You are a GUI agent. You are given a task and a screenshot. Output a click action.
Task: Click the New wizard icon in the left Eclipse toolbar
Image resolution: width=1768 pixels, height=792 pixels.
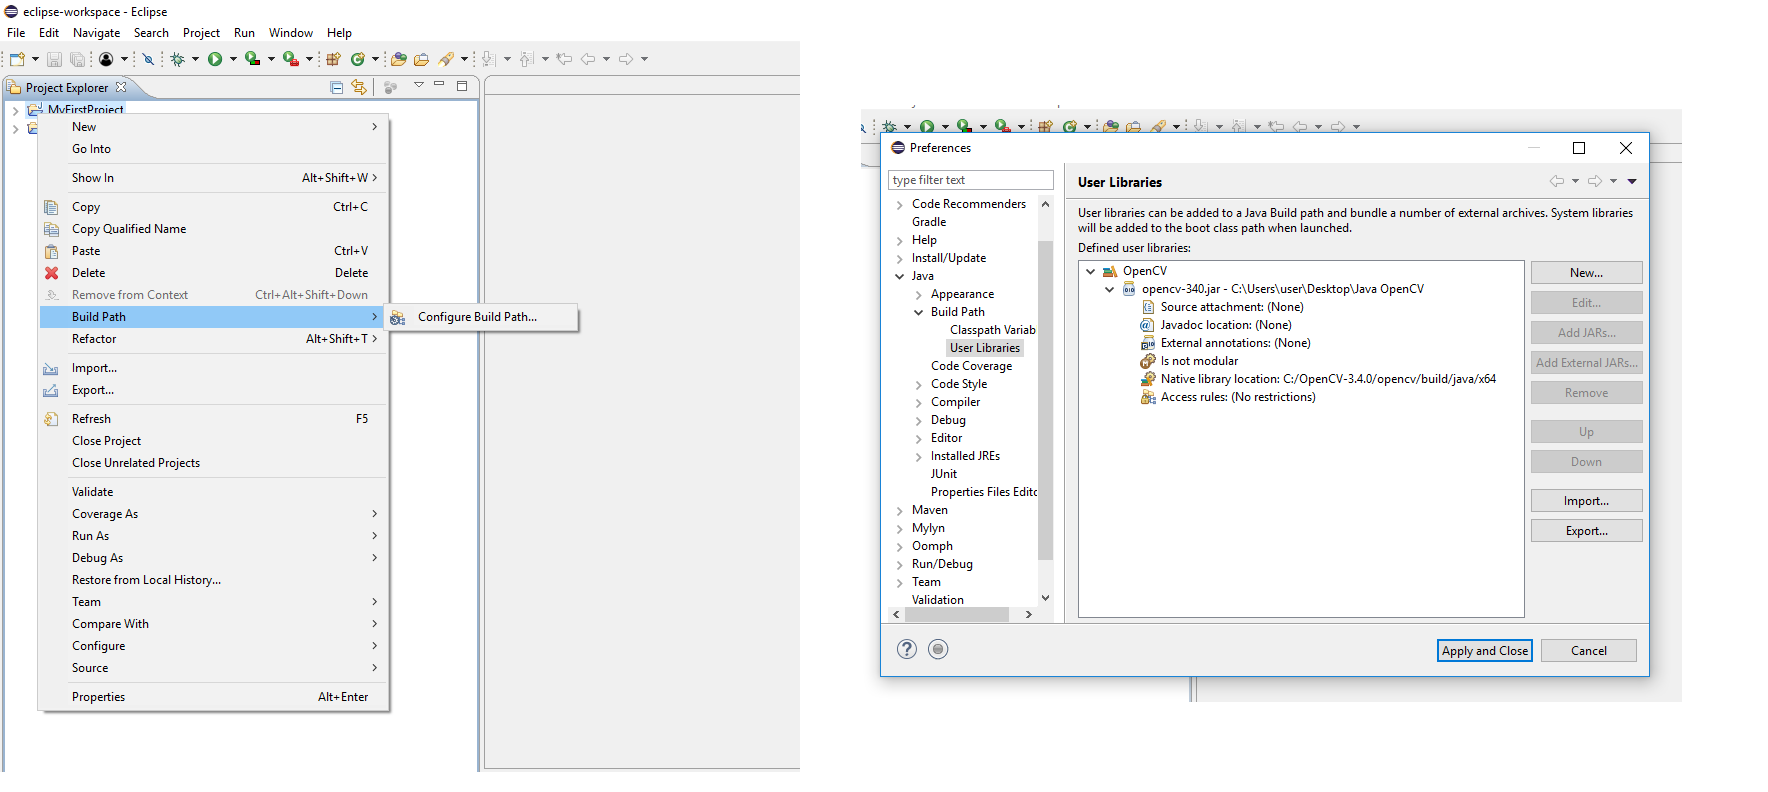[x=17, y=59]
